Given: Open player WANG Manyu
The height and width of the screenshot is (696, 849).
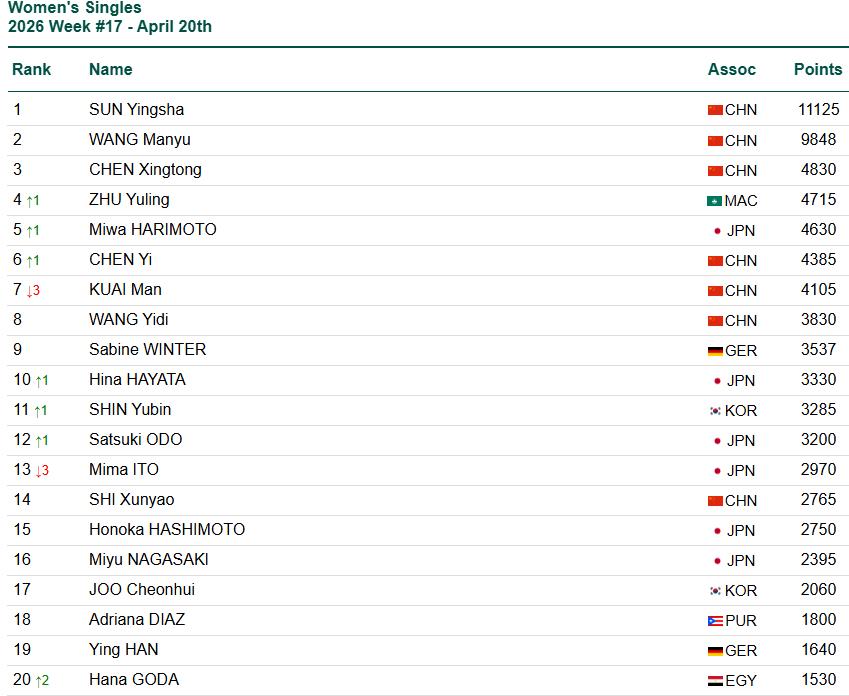Looking at the screenshot, I should coord(139,139).
